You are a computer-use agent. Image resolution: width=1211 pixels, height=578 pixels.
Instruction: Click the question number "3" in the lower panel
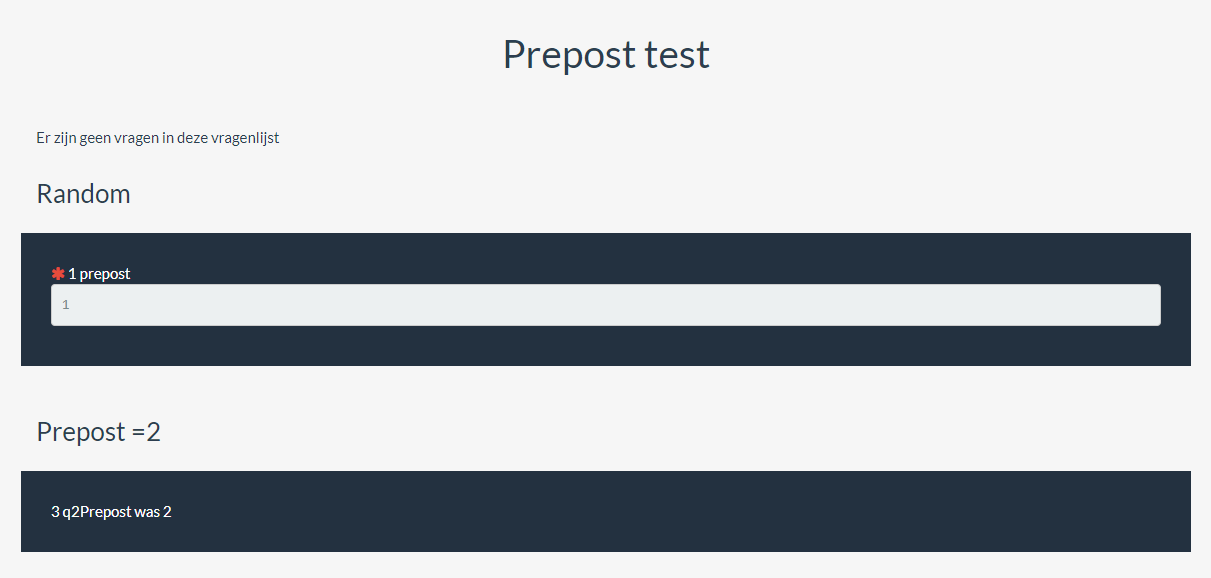pyautogui.click(x=55, y=512)
